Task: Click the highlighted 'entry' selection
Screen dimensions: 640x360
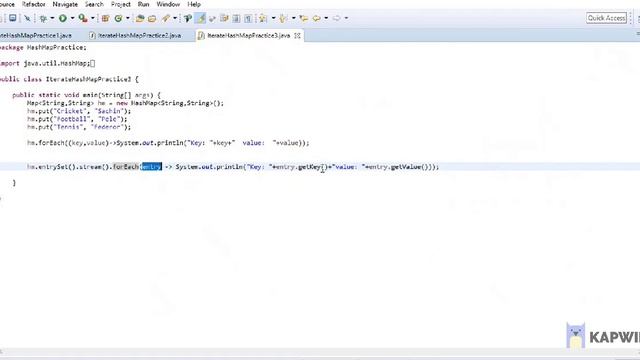Action: pyautogui.click(x=151, y=167)
